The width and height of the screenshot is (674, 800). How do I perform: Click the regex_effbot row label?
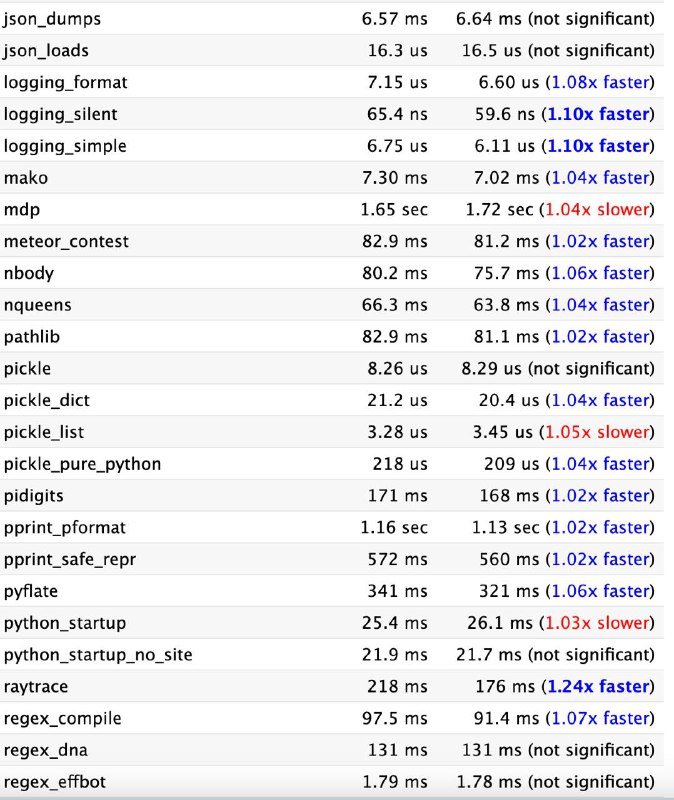point(55,782)
